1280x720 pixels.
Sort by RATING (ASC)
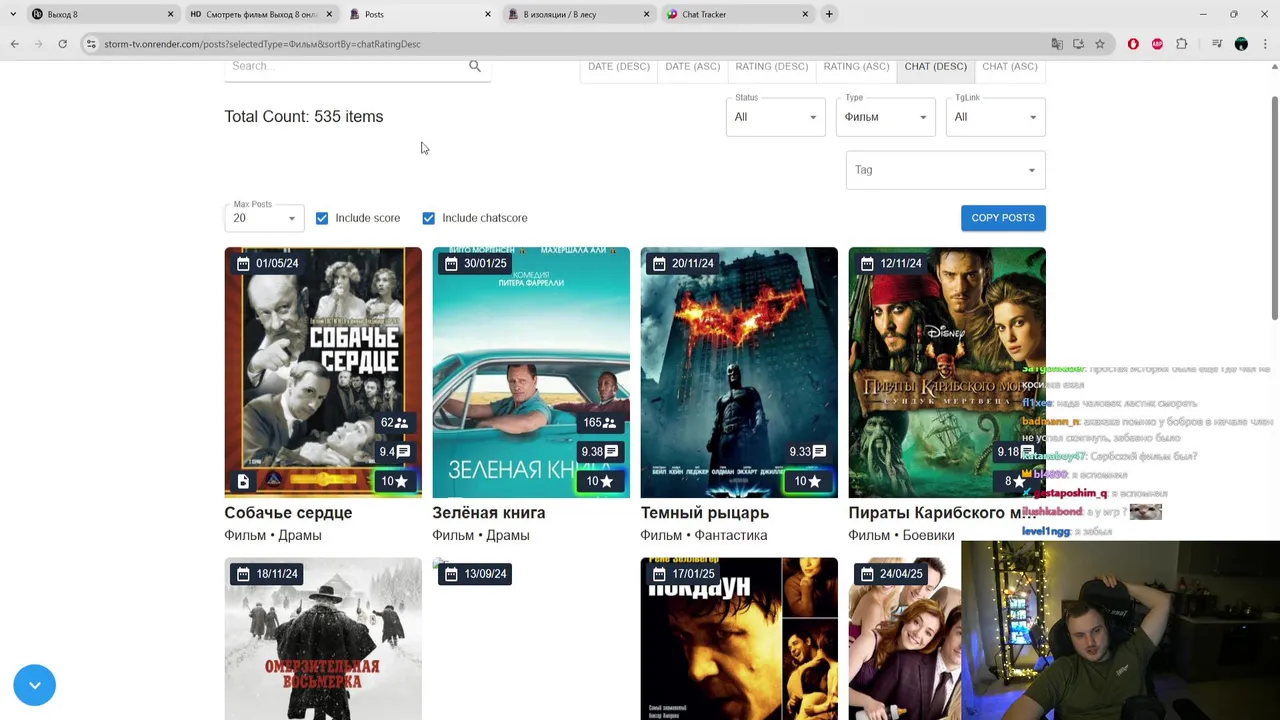point(856,66)
